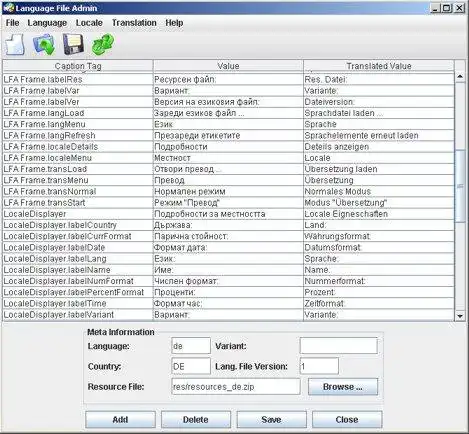Select the LFAFrame.labelVar caption tag
Screen dimensions: 469x434
click(41, 91)
